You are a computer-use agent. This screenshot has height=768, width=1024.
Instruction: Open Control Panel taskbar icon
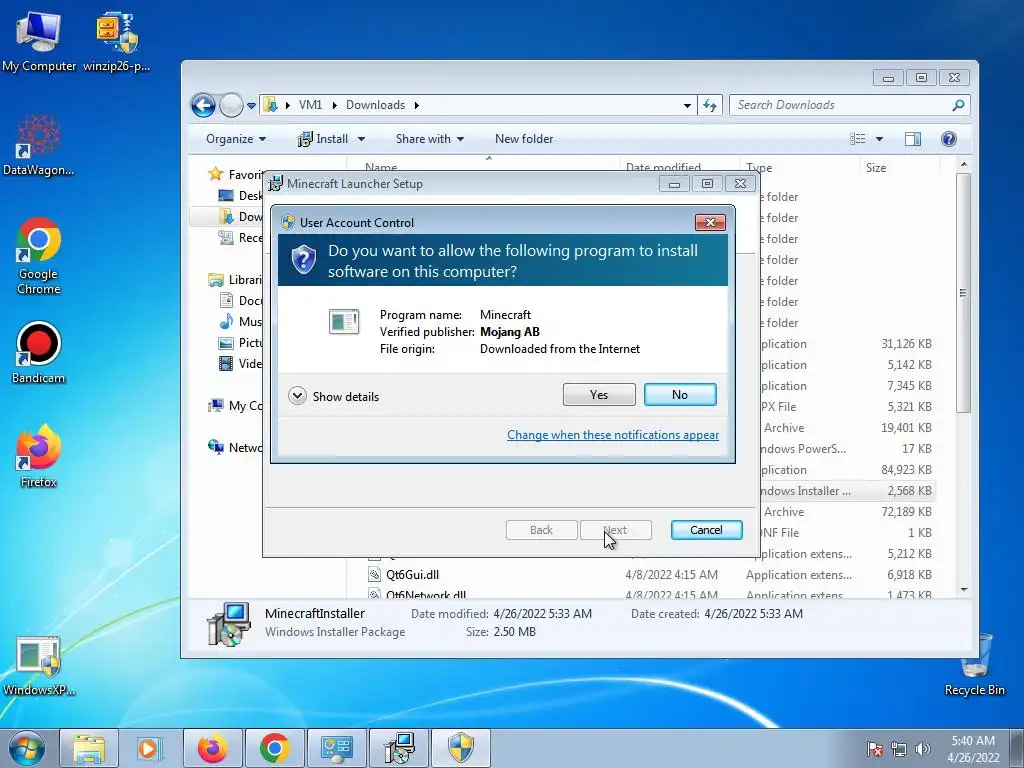tap(336, 748)
